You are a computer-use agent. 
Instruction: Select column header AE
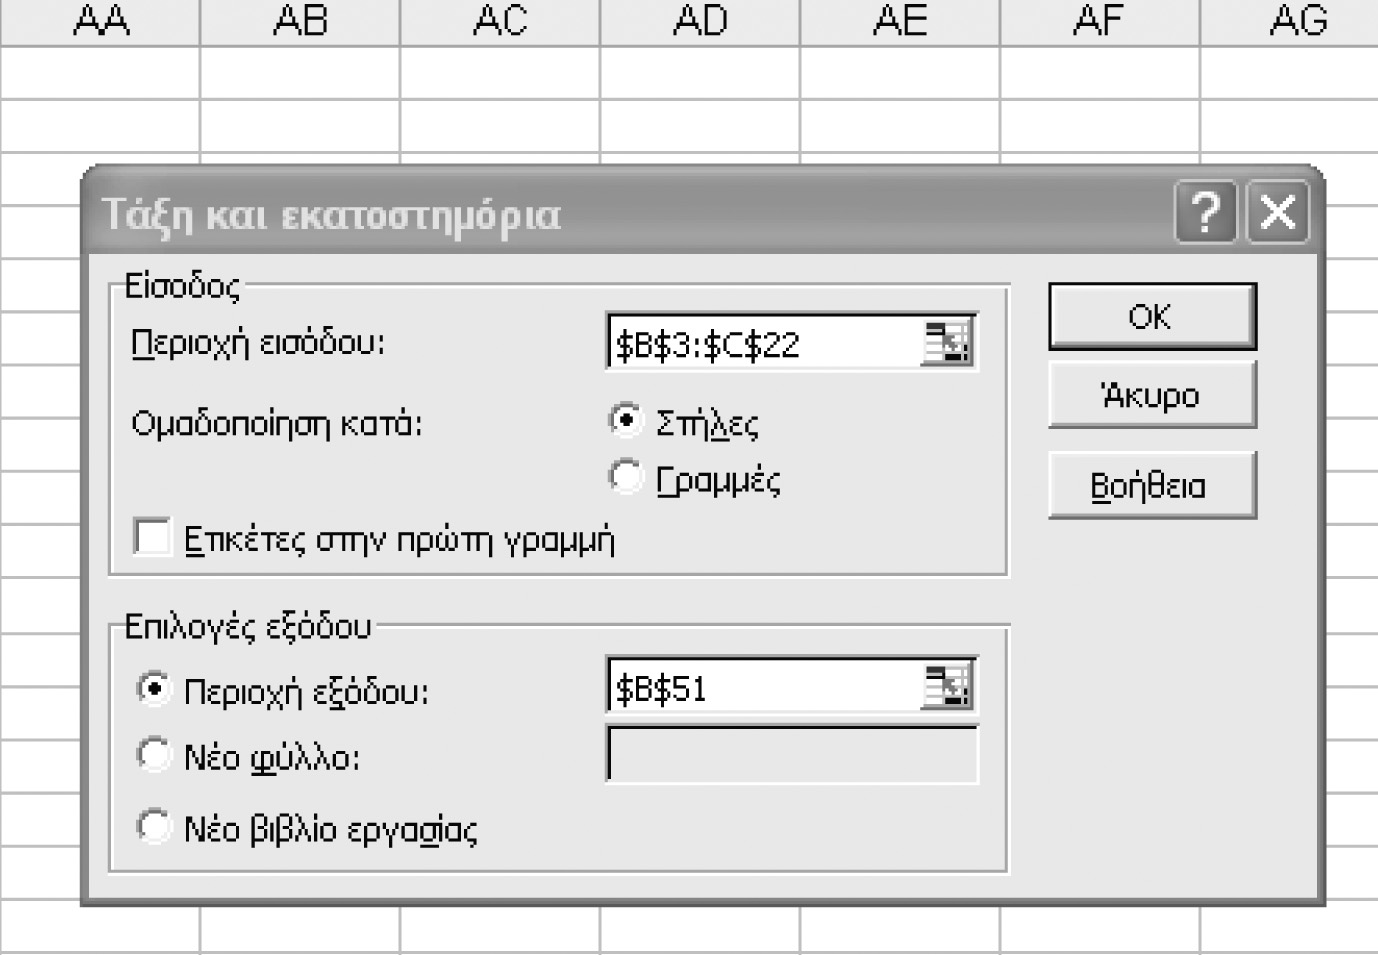click(x=900, y=21)
